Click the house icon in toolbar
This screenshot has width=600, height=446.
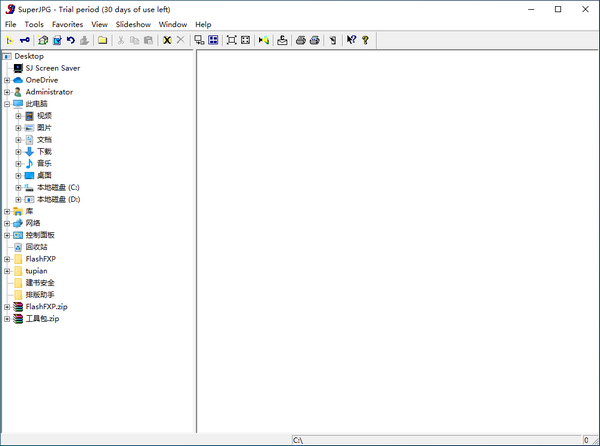tap(43, 40)
